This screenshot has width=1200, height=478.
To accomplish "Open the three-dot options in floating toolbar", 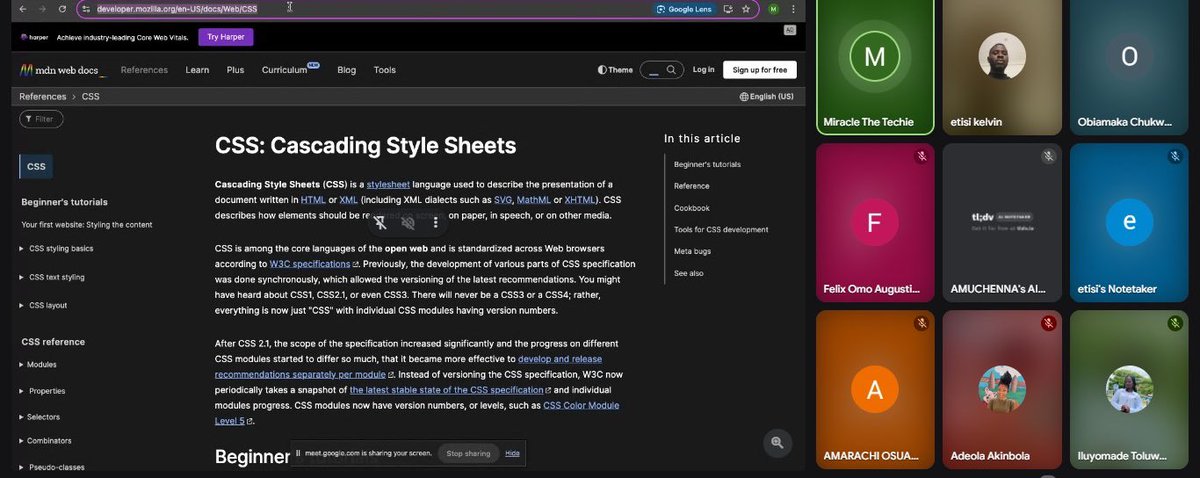I will click(435, 223).
